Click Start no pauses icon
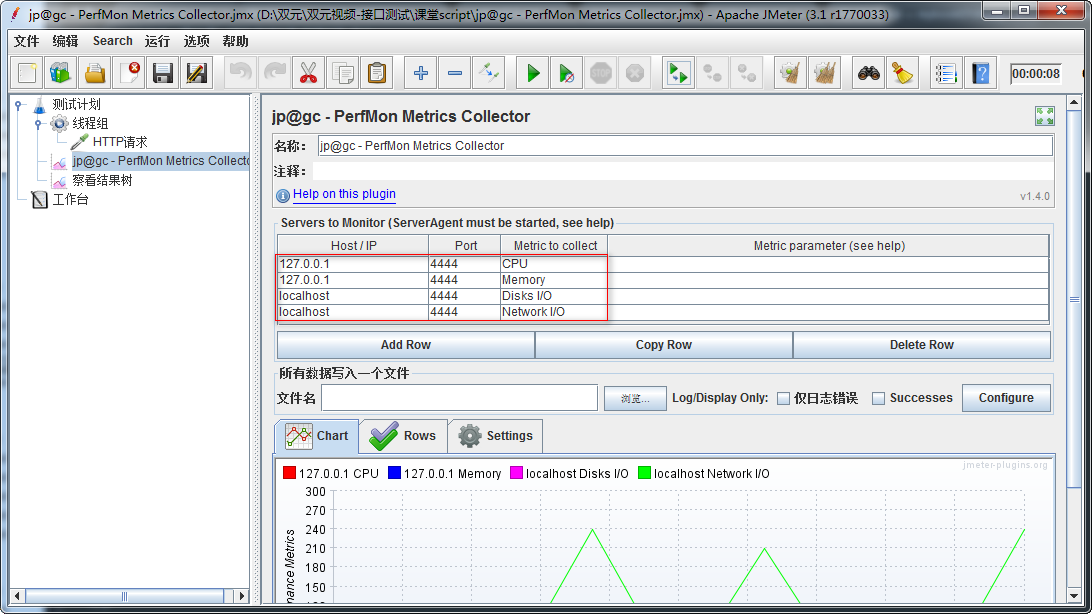The width and height of the screenshot is (1092, 614). [567, 73]
